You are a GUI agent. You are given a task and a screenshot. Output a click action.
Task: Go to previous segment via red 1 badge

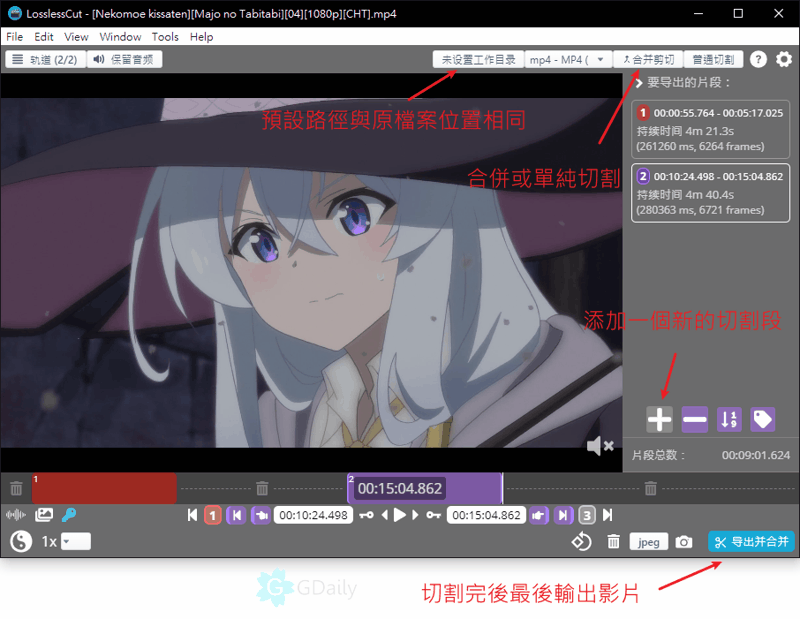point(213,515)
